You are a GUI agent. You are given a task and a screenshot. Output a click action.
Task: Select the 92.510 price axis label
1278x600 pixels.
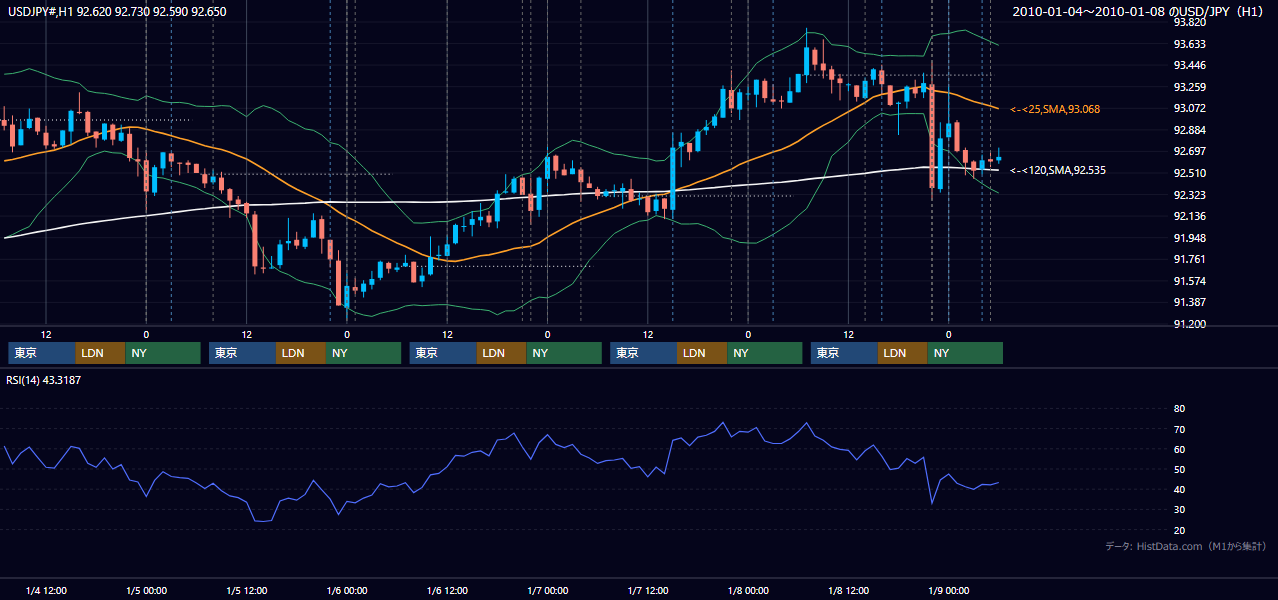1189,173
